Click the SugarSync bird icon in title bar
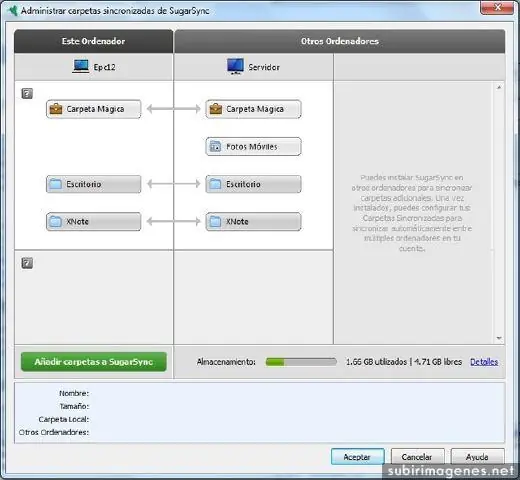Viewport: 520px width, 480px height. [13, 10]
